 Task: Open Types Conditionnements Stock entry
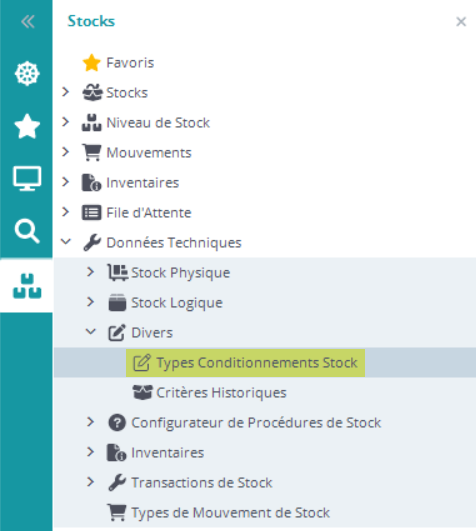click(245, 363)
